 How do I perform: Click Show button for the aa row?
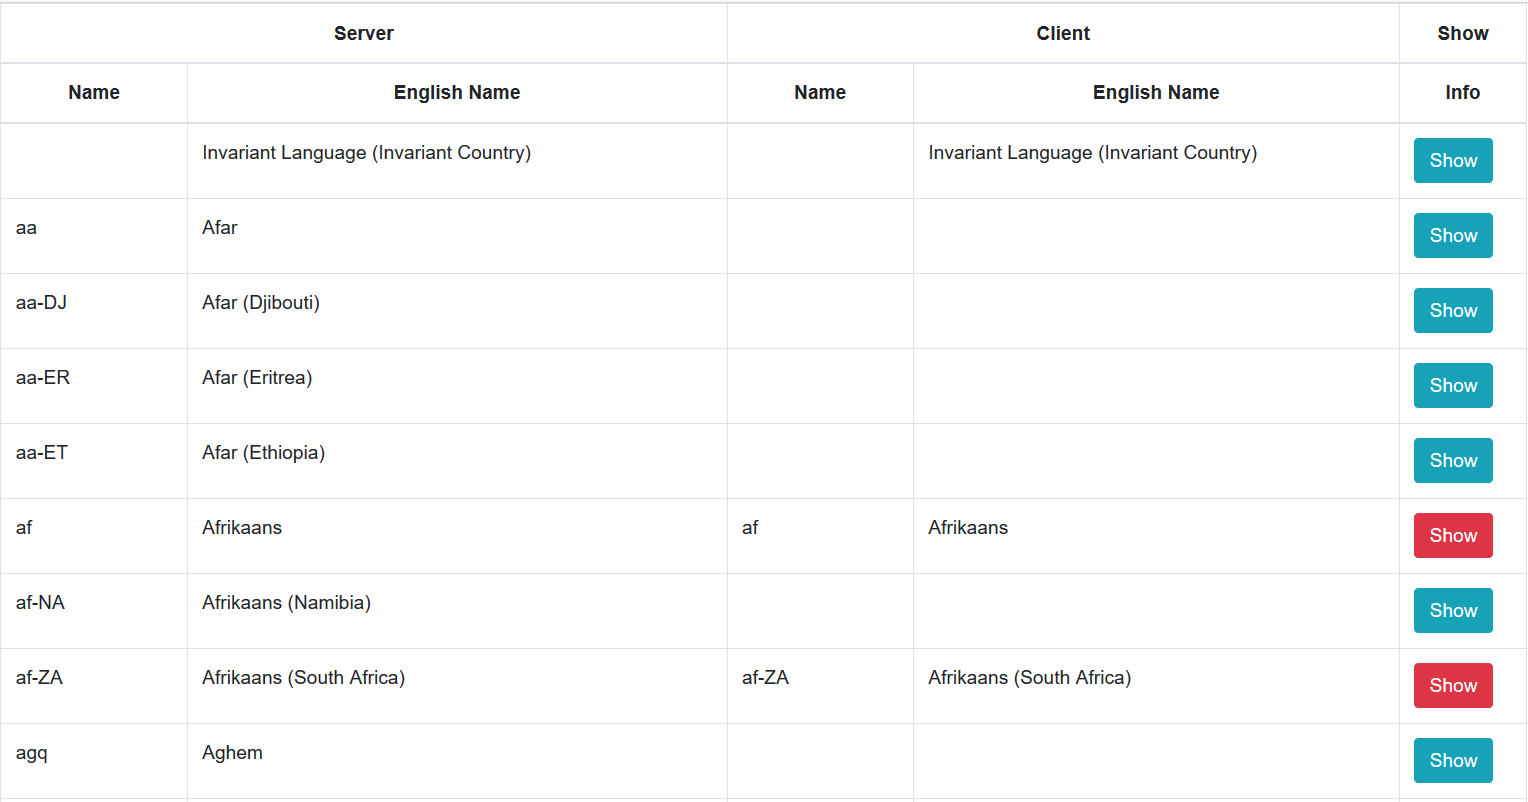tap(1453, 235)
